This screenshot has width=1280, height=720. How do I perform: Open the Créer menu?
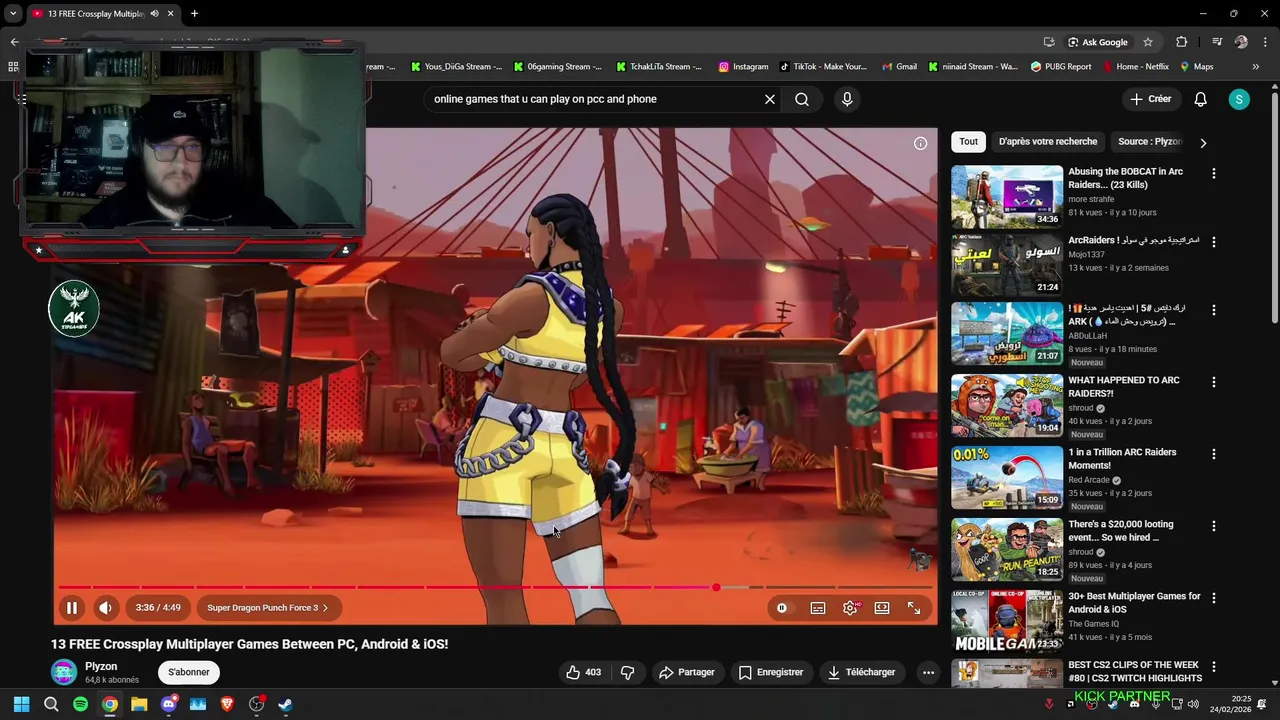pyautogui.click(x=1150, y=99)
